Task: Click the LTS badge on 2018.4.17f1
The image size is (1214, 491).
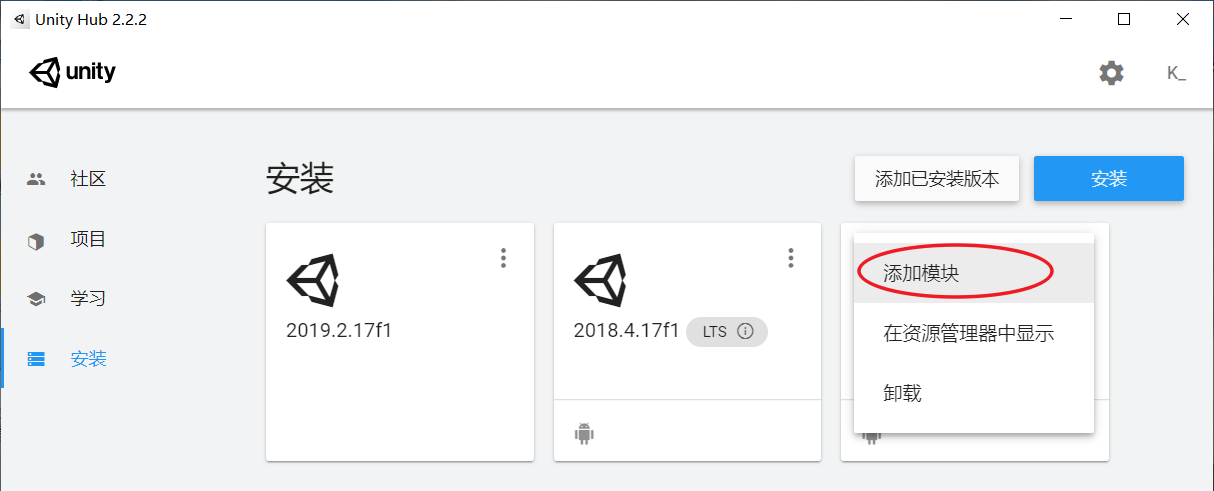Action: coord(726,332)
